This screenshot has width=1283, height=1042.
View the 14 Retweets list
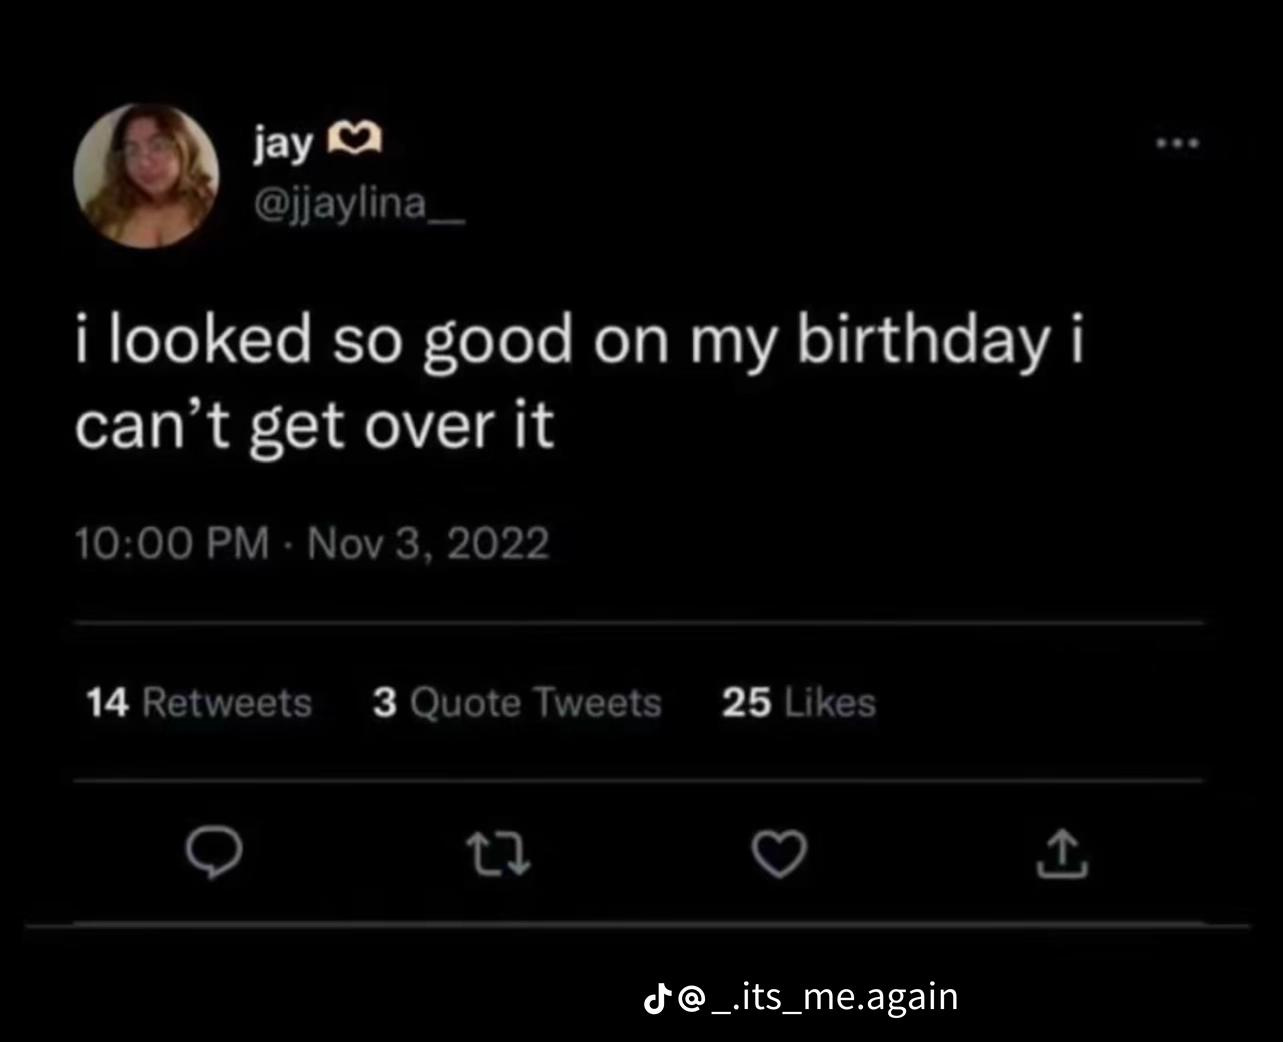[199, 702]
